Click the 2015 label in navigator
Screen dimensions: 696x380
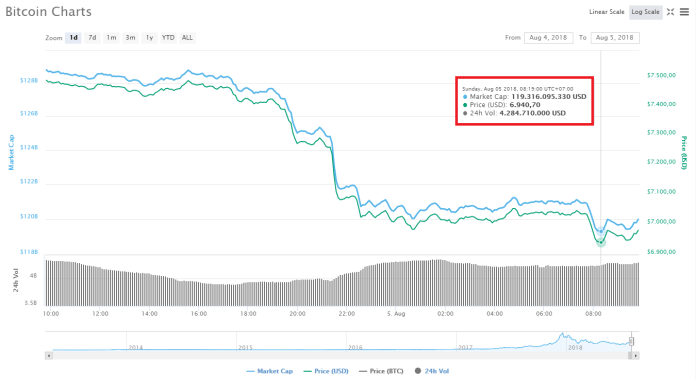click(x=245, y=348)
